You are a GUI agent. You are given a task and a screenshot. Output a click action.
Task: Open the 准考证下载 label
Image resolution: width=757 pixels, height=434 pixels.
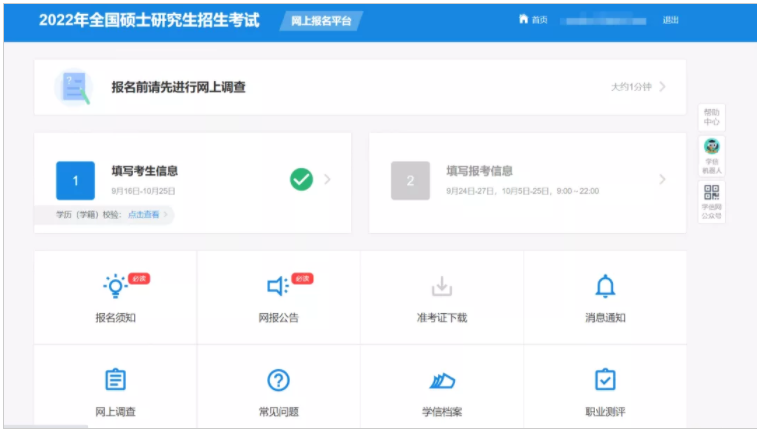[x=442, y=318]
